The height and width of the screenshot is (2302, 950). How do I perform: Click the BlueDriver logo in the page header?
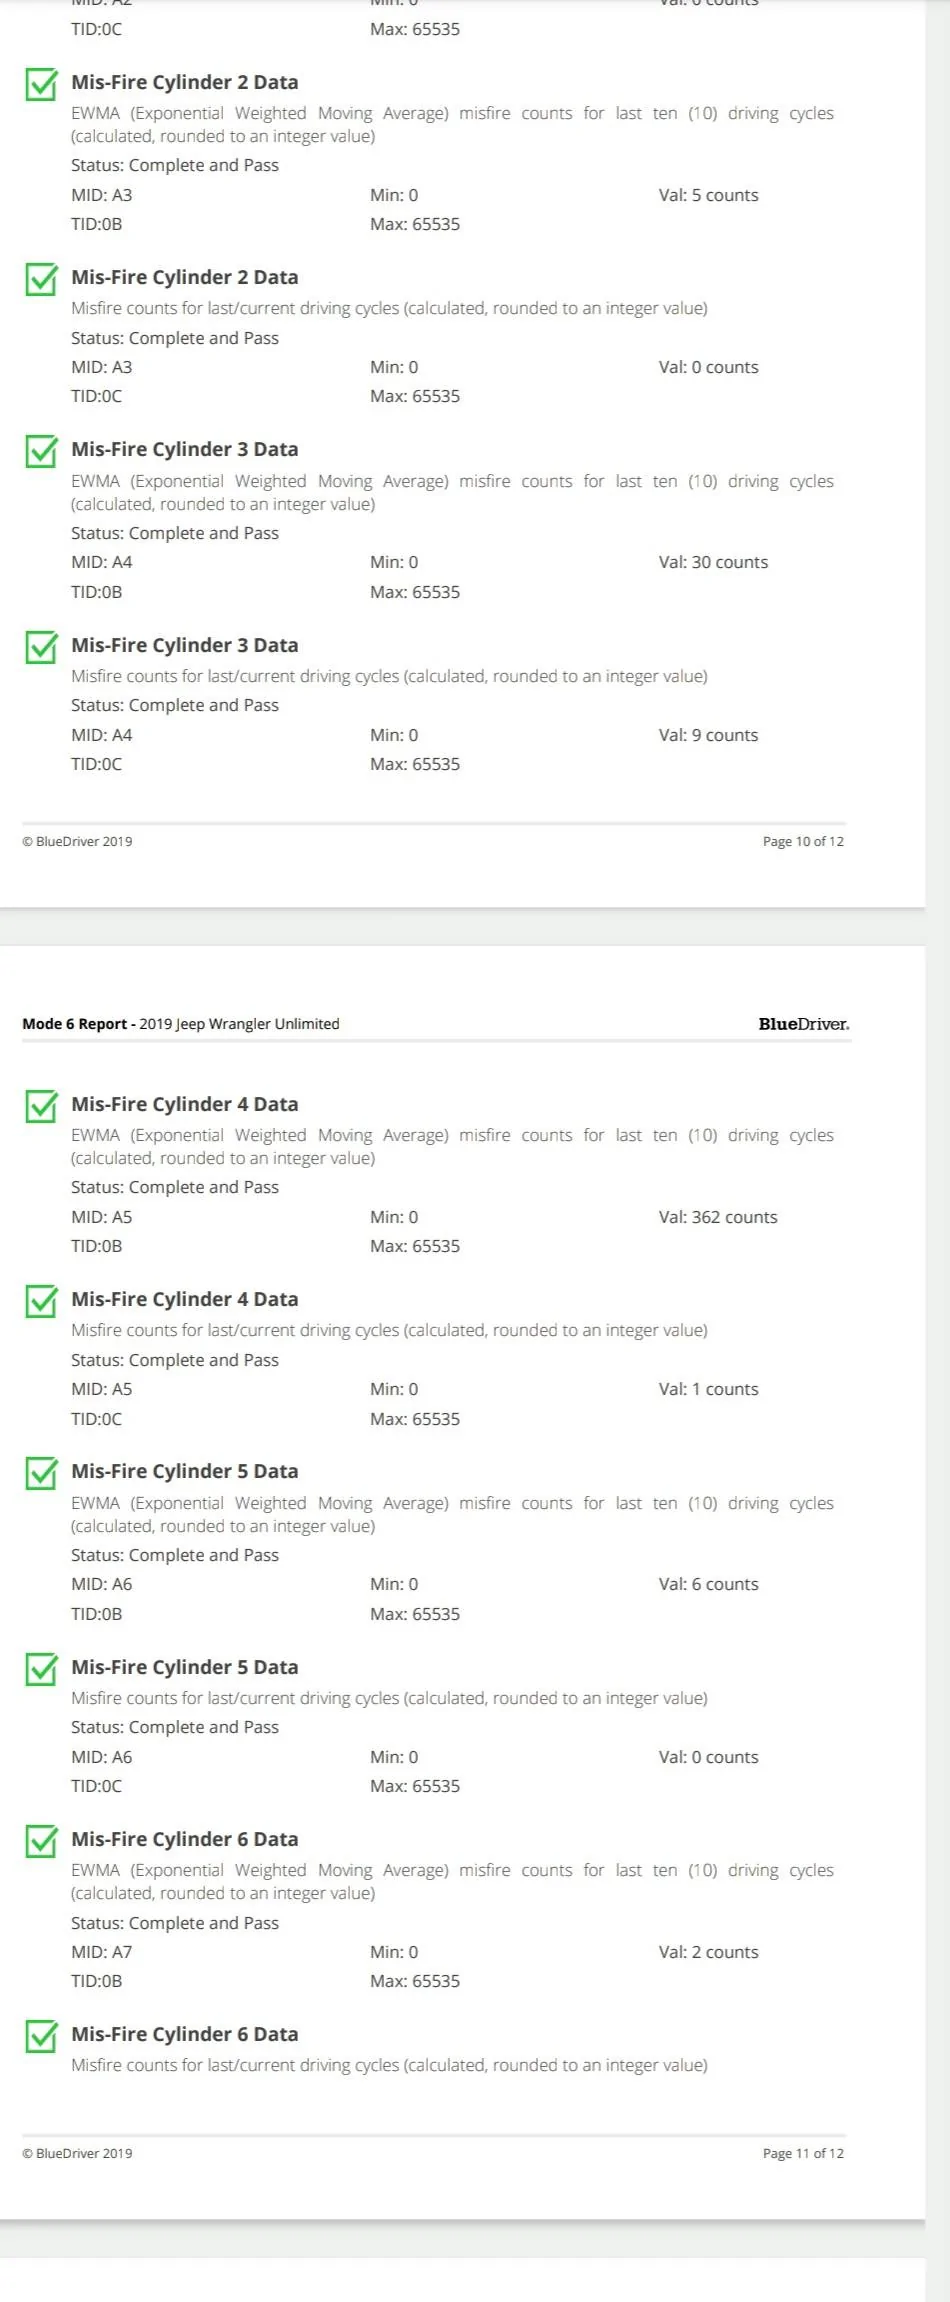pyautogui.click(x=803, y=1024)
